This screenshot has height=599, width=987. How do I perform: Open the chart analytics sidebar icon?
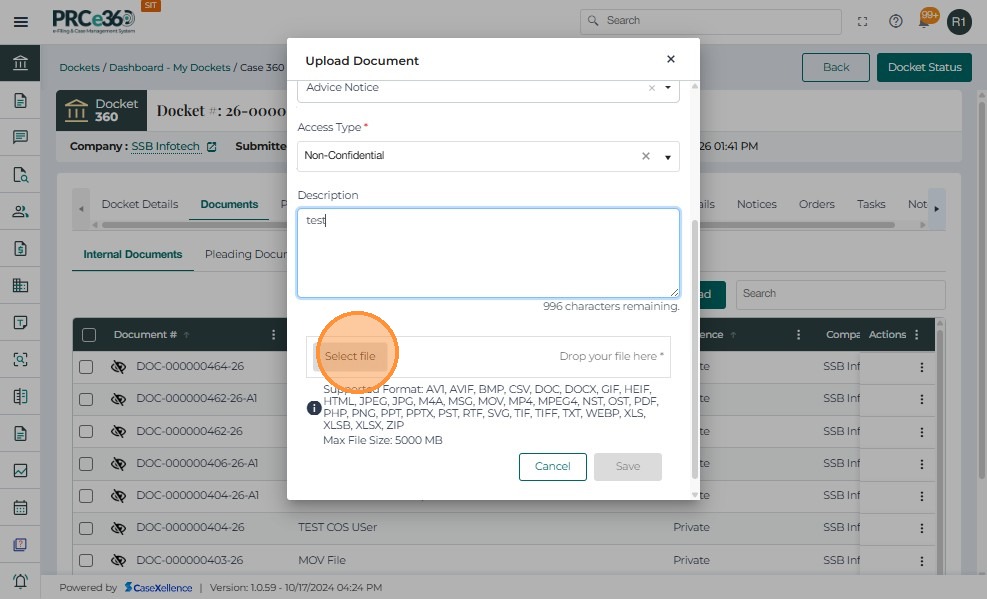pos(20,471)
